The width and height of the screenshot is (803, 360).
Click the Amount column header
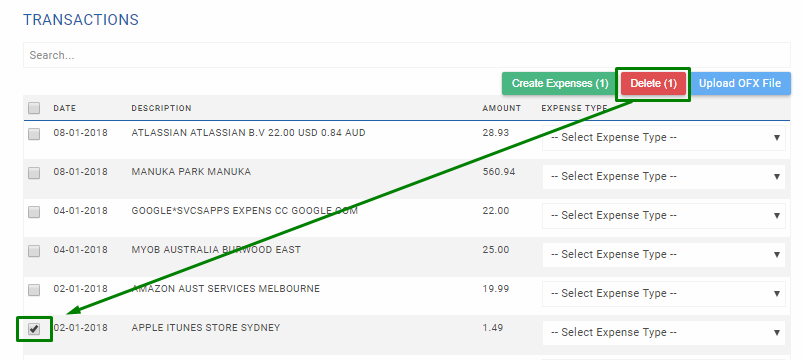[x=501, y=109]
